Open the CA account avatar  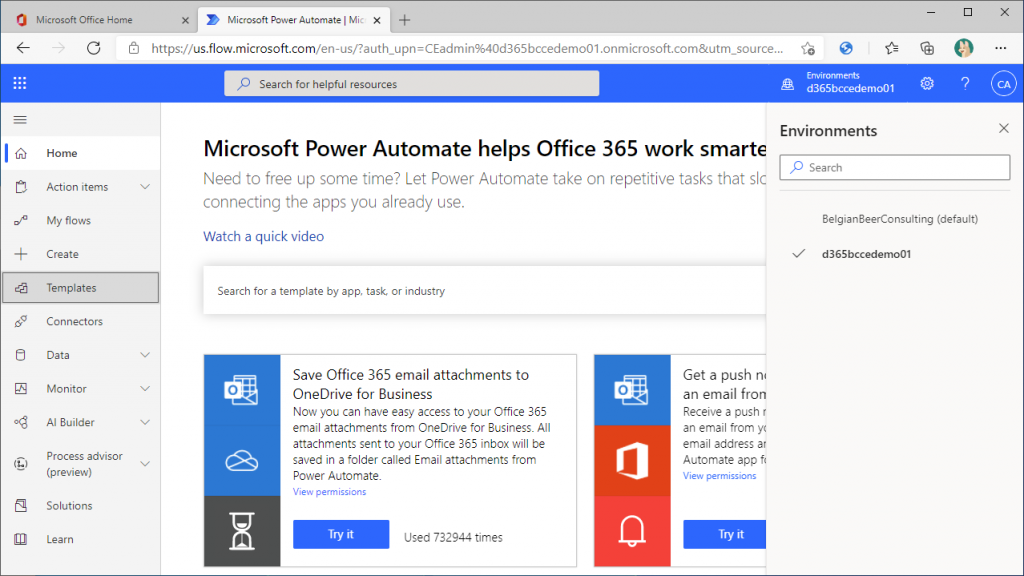tap(1003, 84)
